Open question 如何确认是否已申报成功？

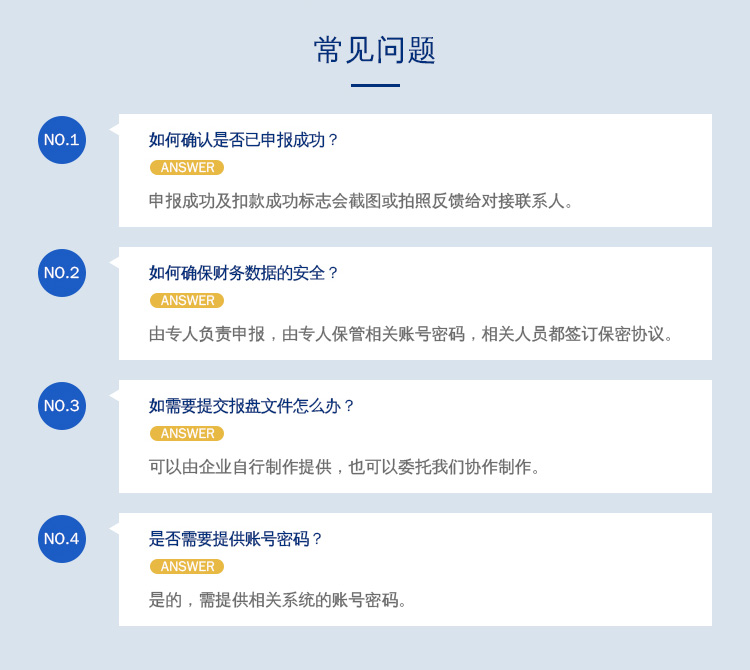(x=243, y=140)
